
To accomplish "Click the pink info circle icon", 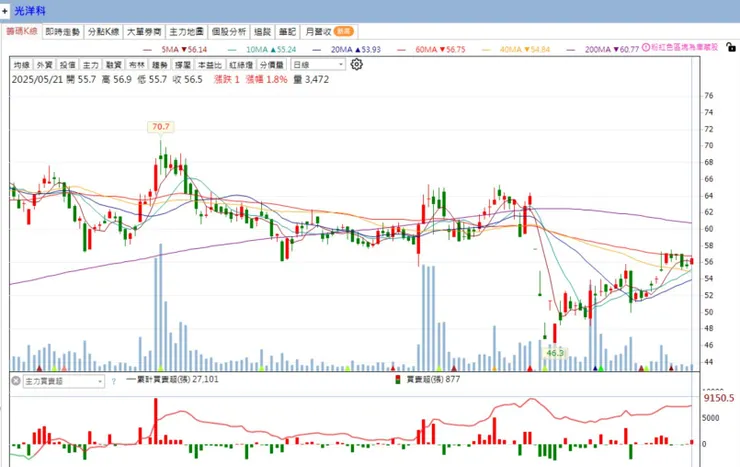I will [646, 48].
